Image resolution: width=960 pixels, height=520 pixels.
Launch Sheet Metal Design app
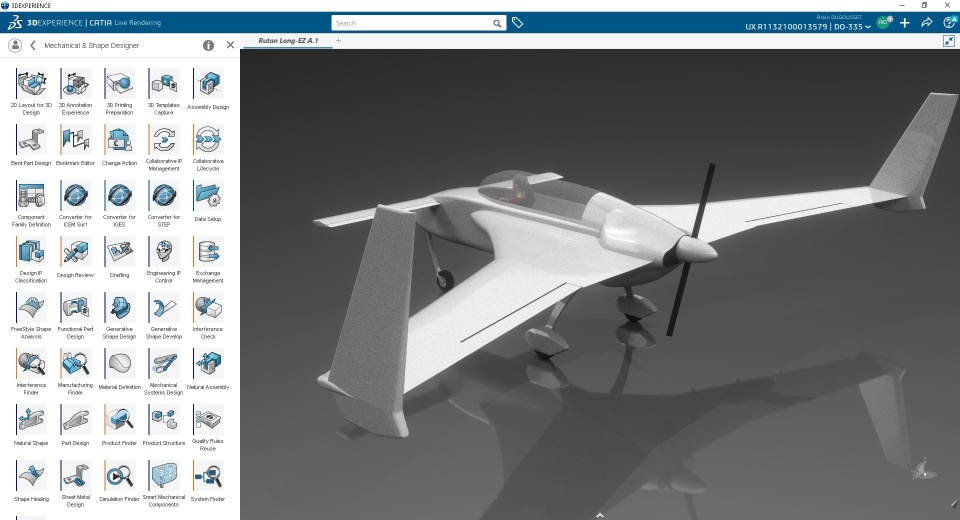75,476
